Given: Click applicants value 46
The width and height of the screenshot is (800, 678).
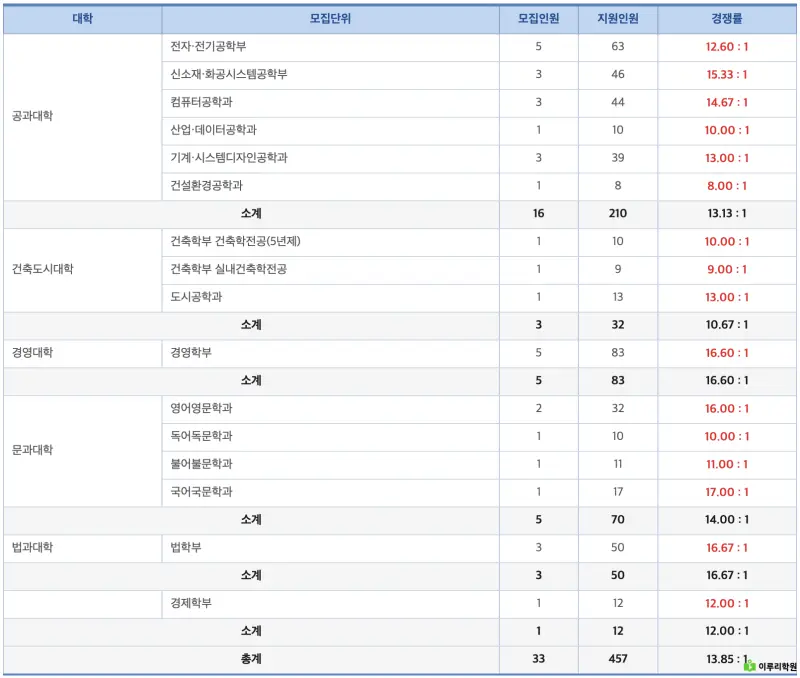Looking at the screenshot, I should [x=618, y=74].
